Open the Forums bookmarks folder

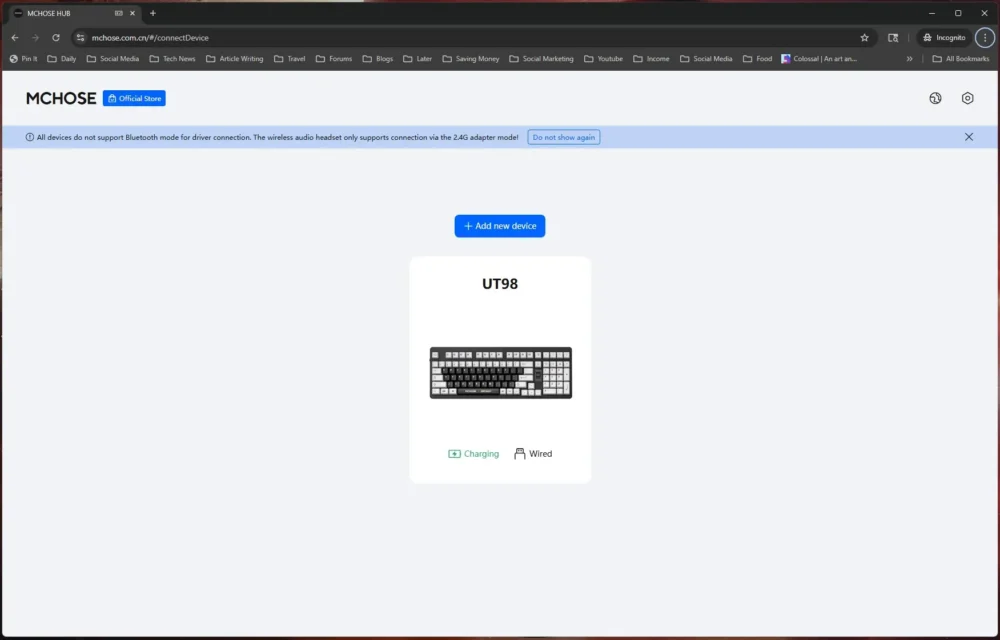pyautogui.click(x=334, y=59)
